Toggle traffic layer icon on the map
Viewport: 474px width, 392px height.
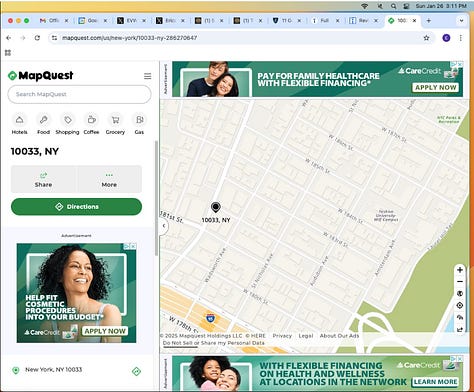(460, 317)
